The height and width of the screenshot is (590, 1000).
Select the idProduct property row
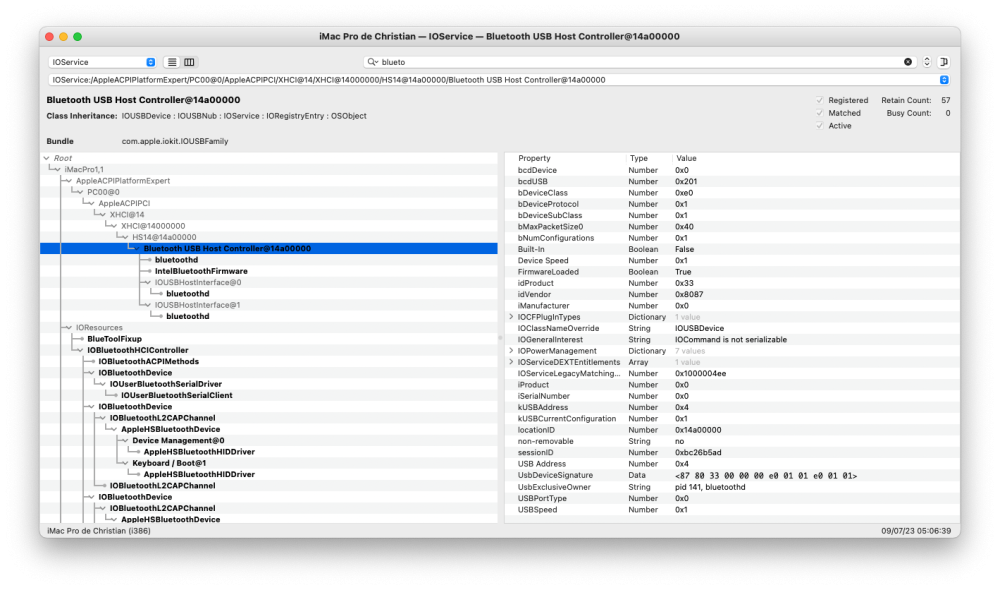(x=732, y=283)
